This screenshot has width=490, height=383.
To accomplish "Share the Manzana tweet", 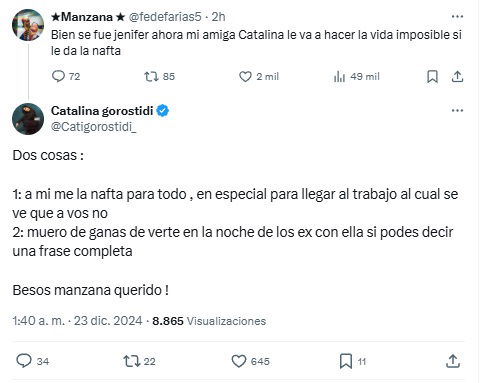I will 457,77.
